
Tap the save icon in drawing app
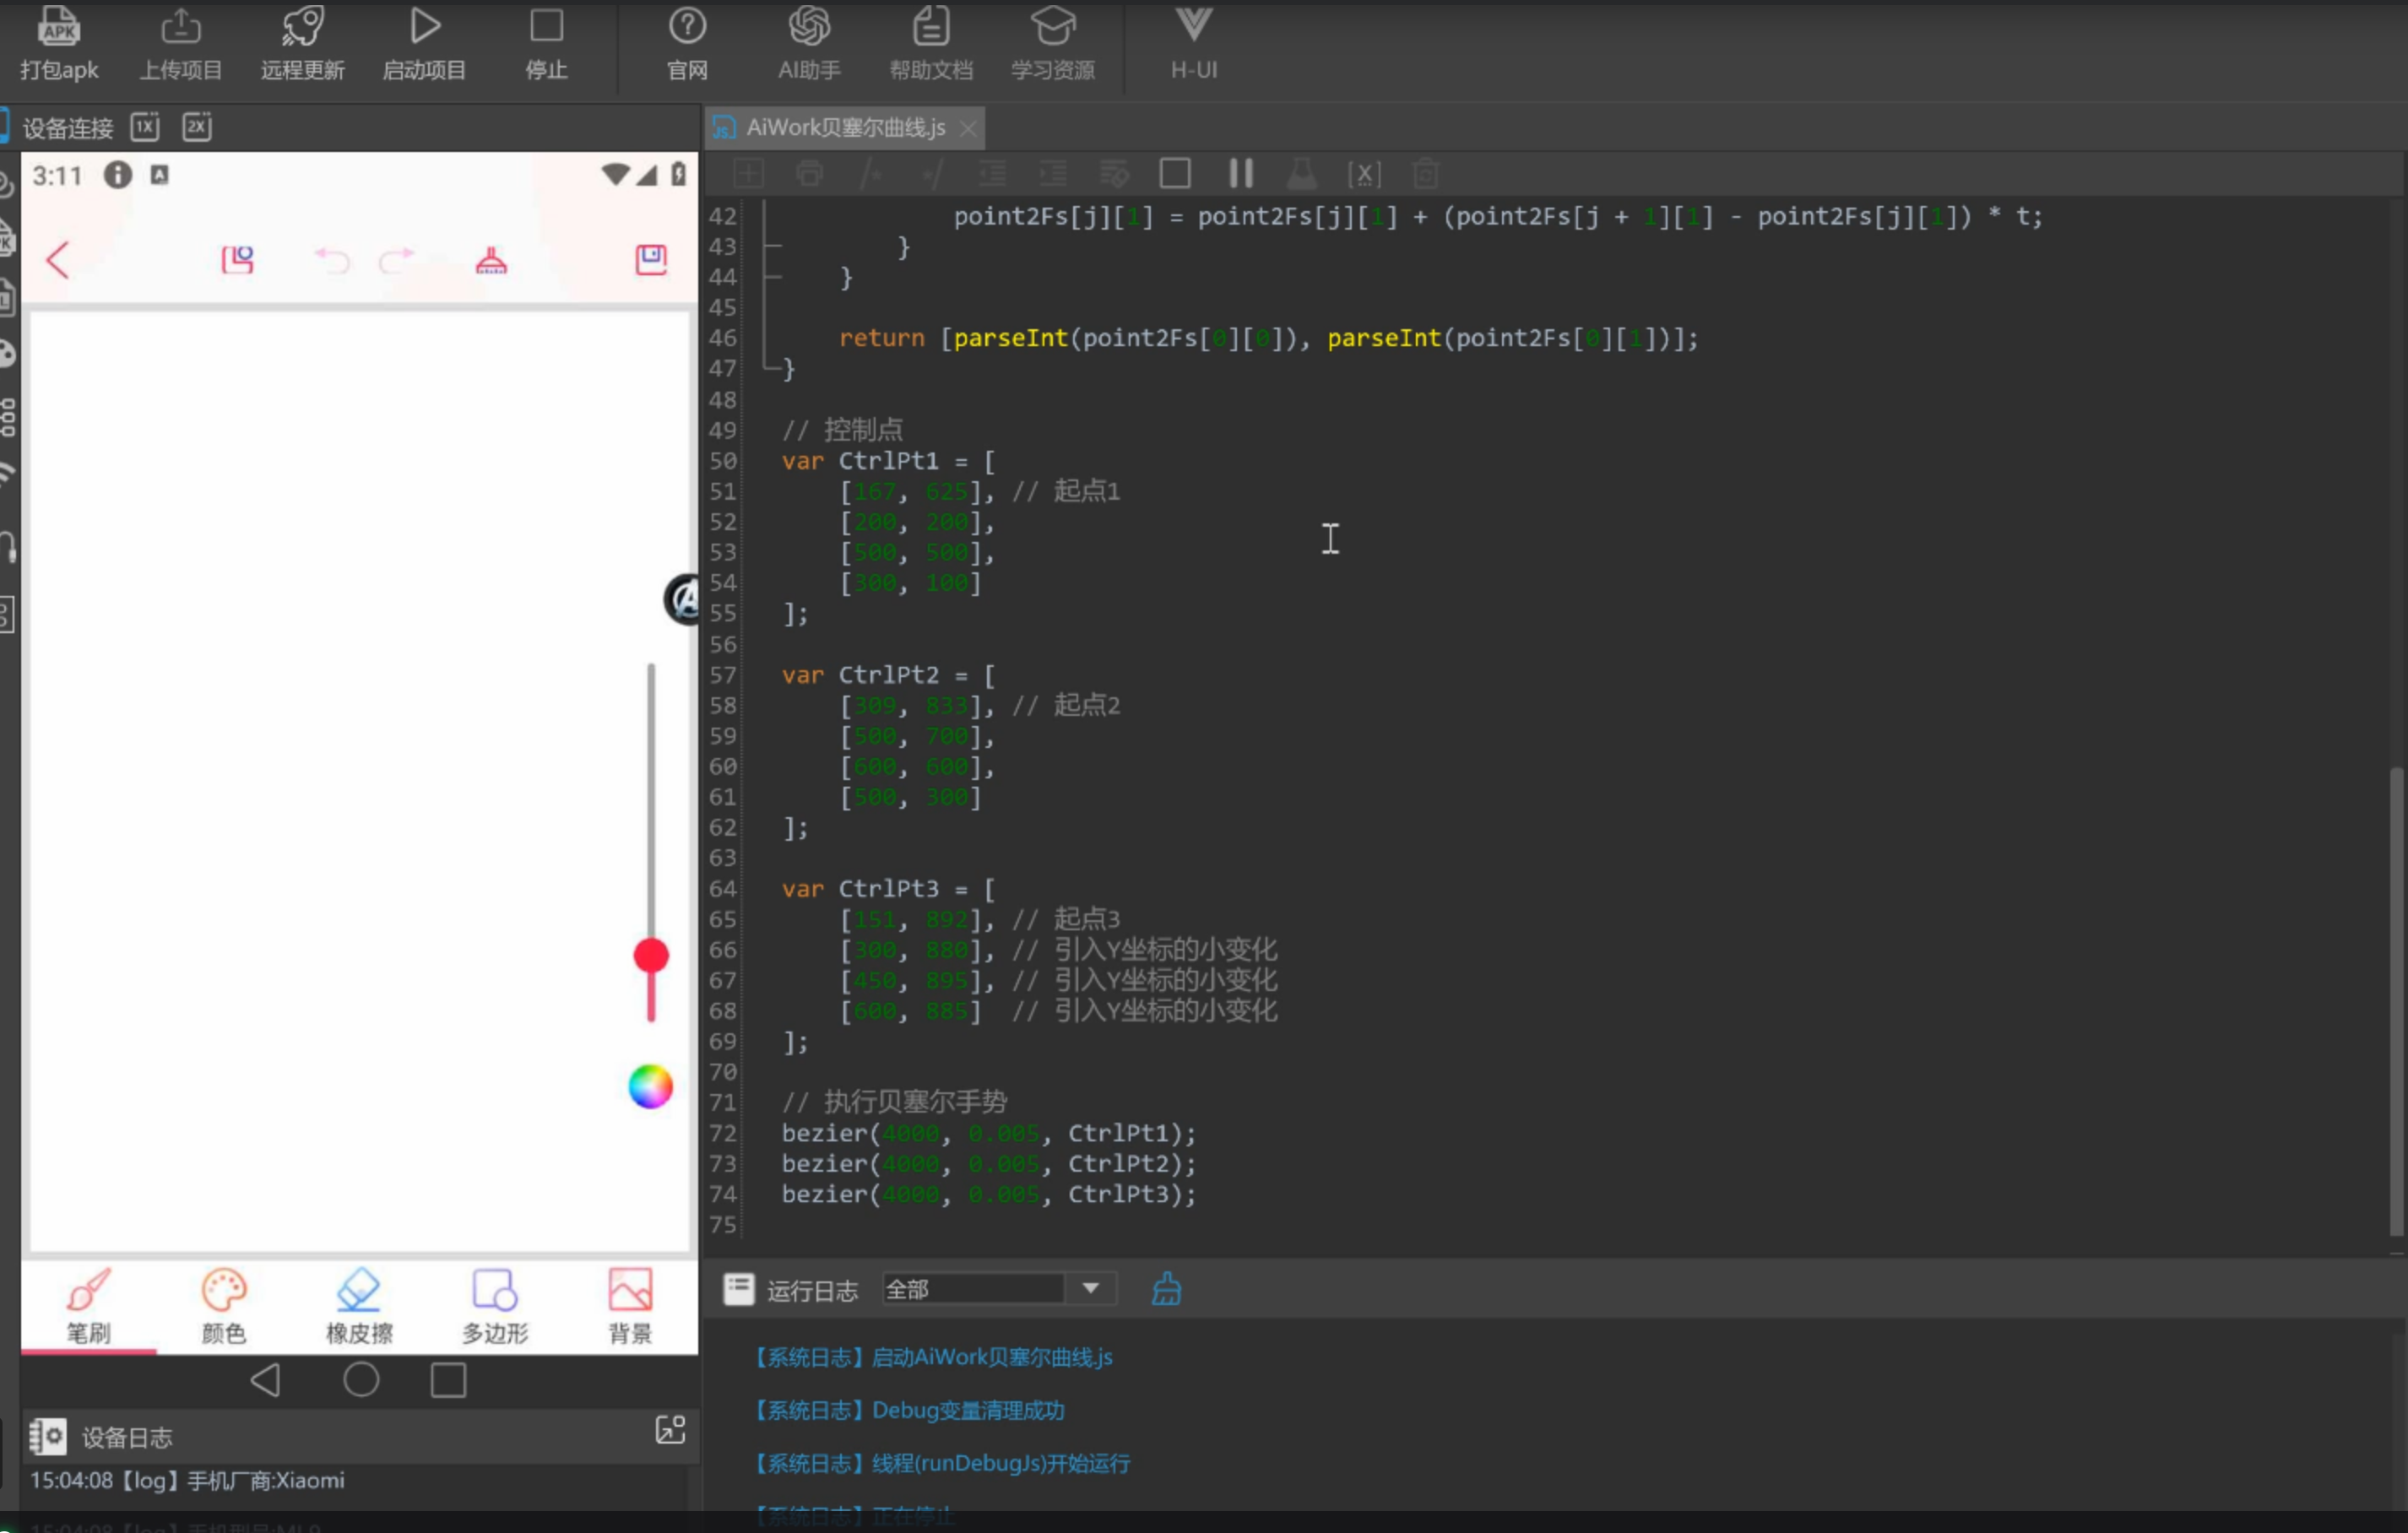[x=651, y=260]
